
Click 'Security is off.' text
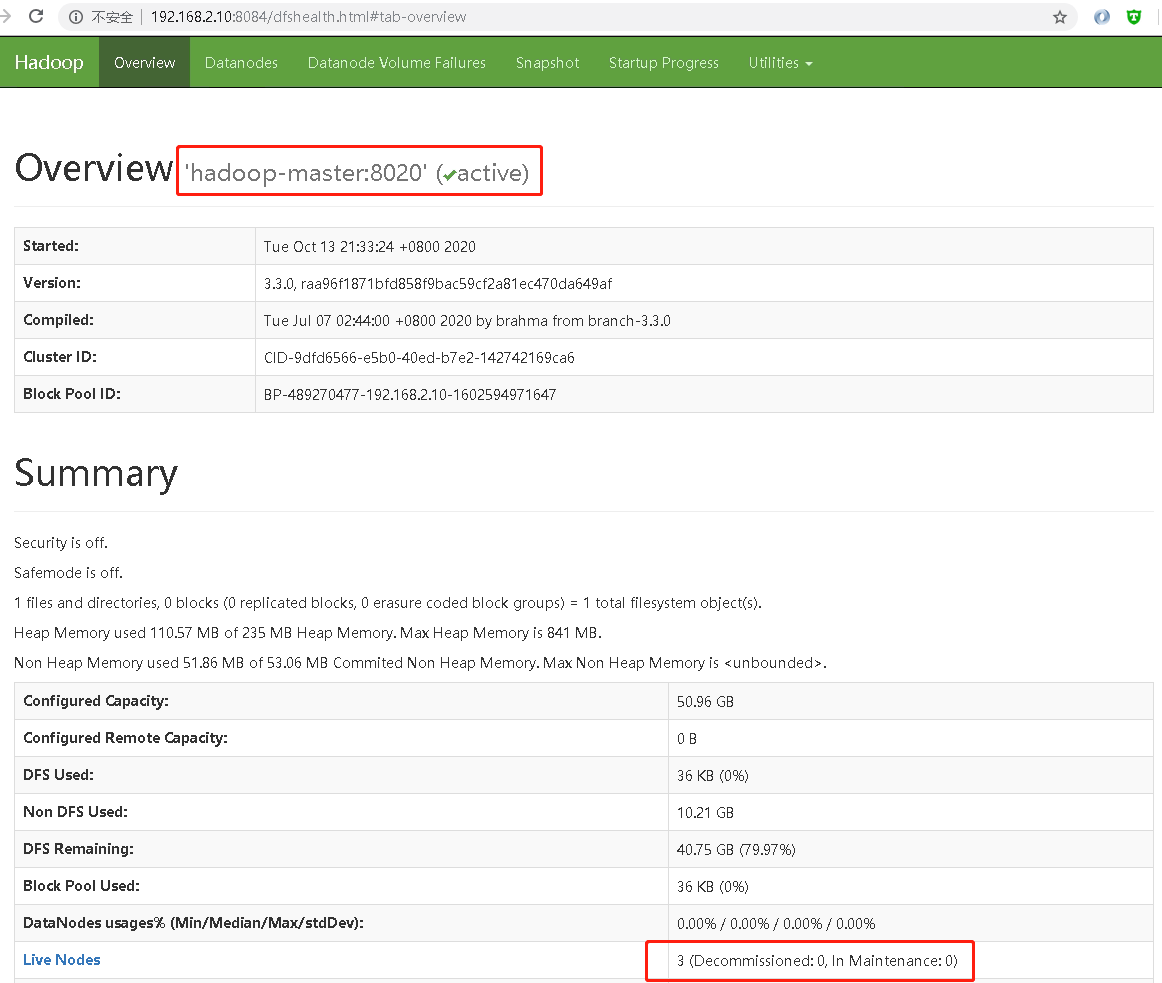[61, 543]
